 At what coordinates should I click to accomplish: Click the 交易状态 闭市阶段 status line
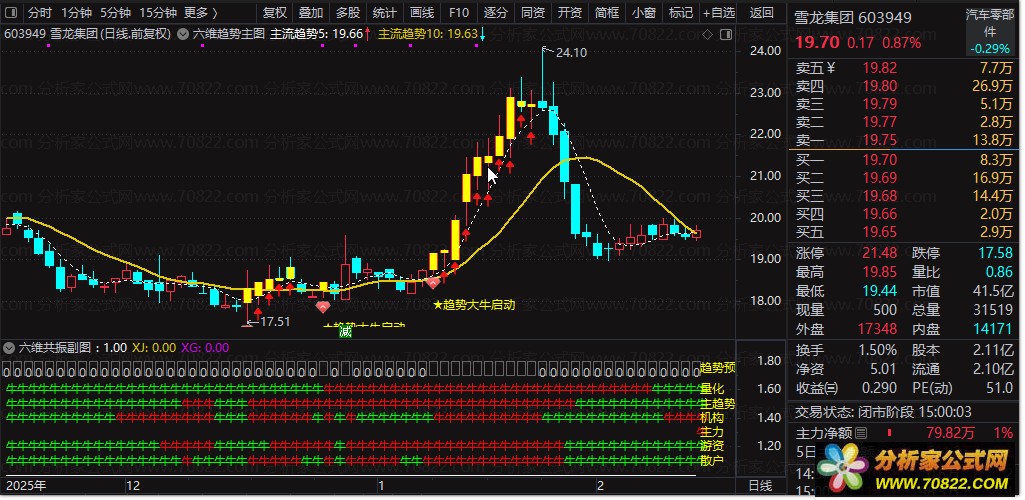click(x=883, y=412)
